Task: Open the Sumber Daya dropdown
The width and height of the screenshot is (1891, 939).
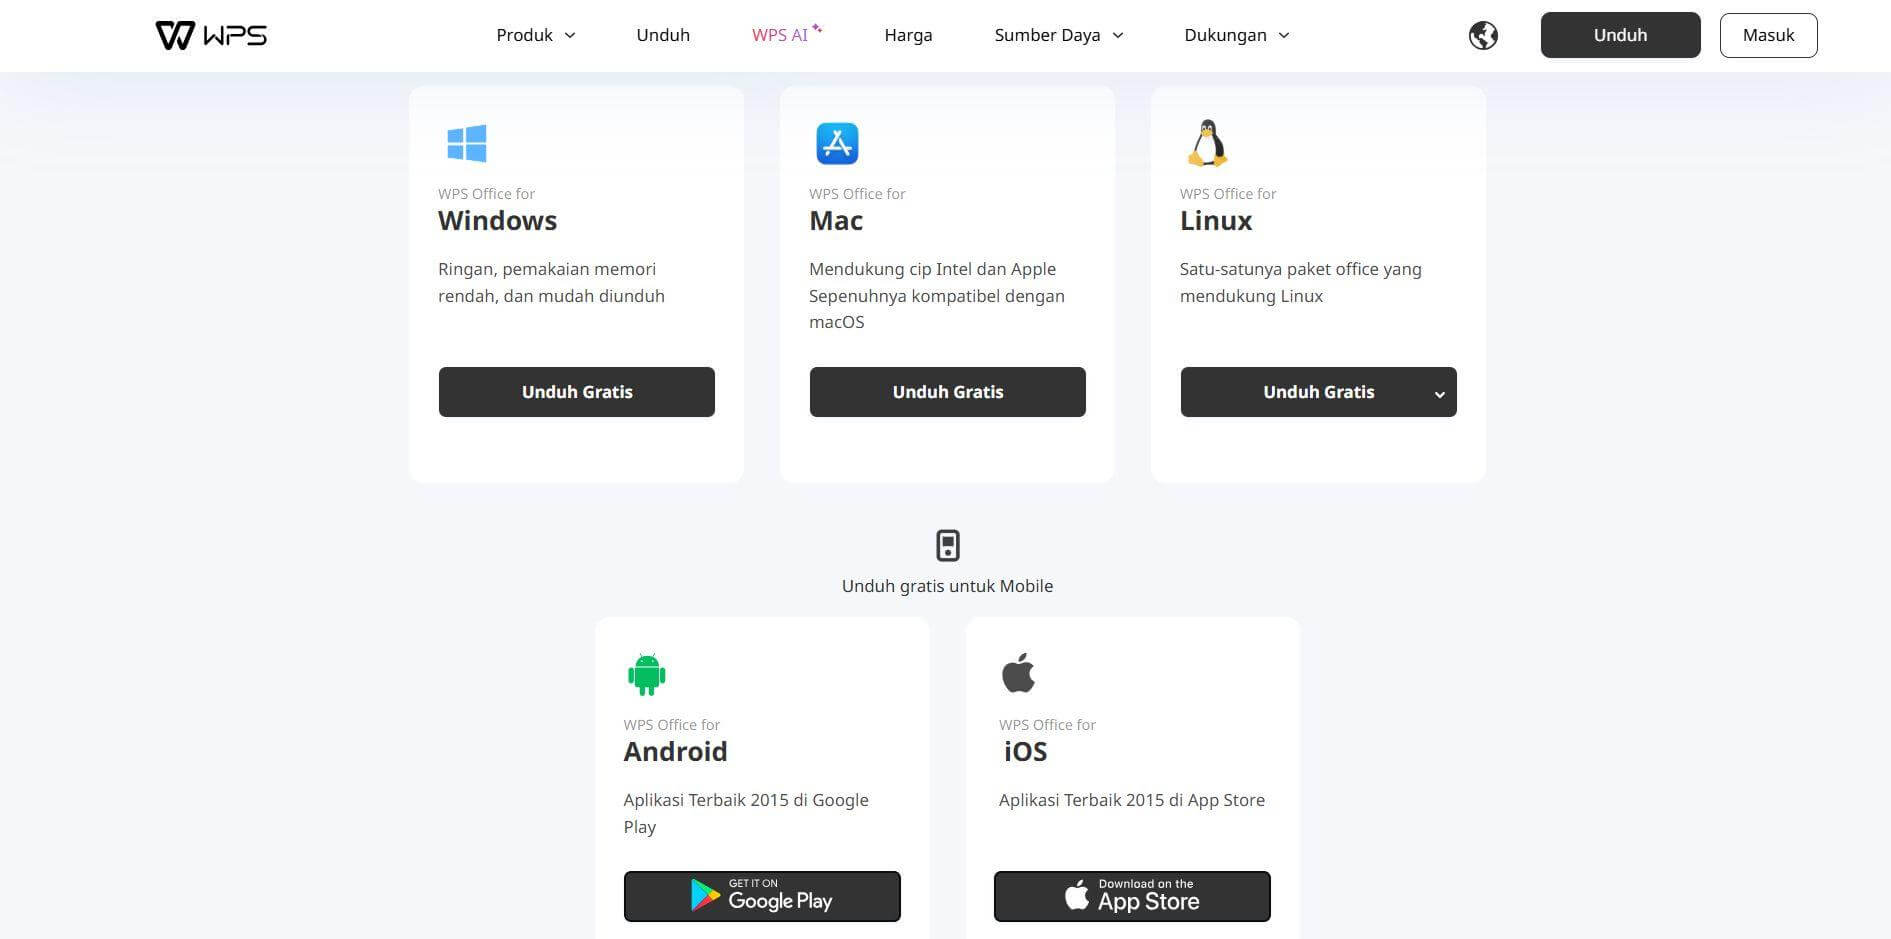Action: click(1058, 35)
